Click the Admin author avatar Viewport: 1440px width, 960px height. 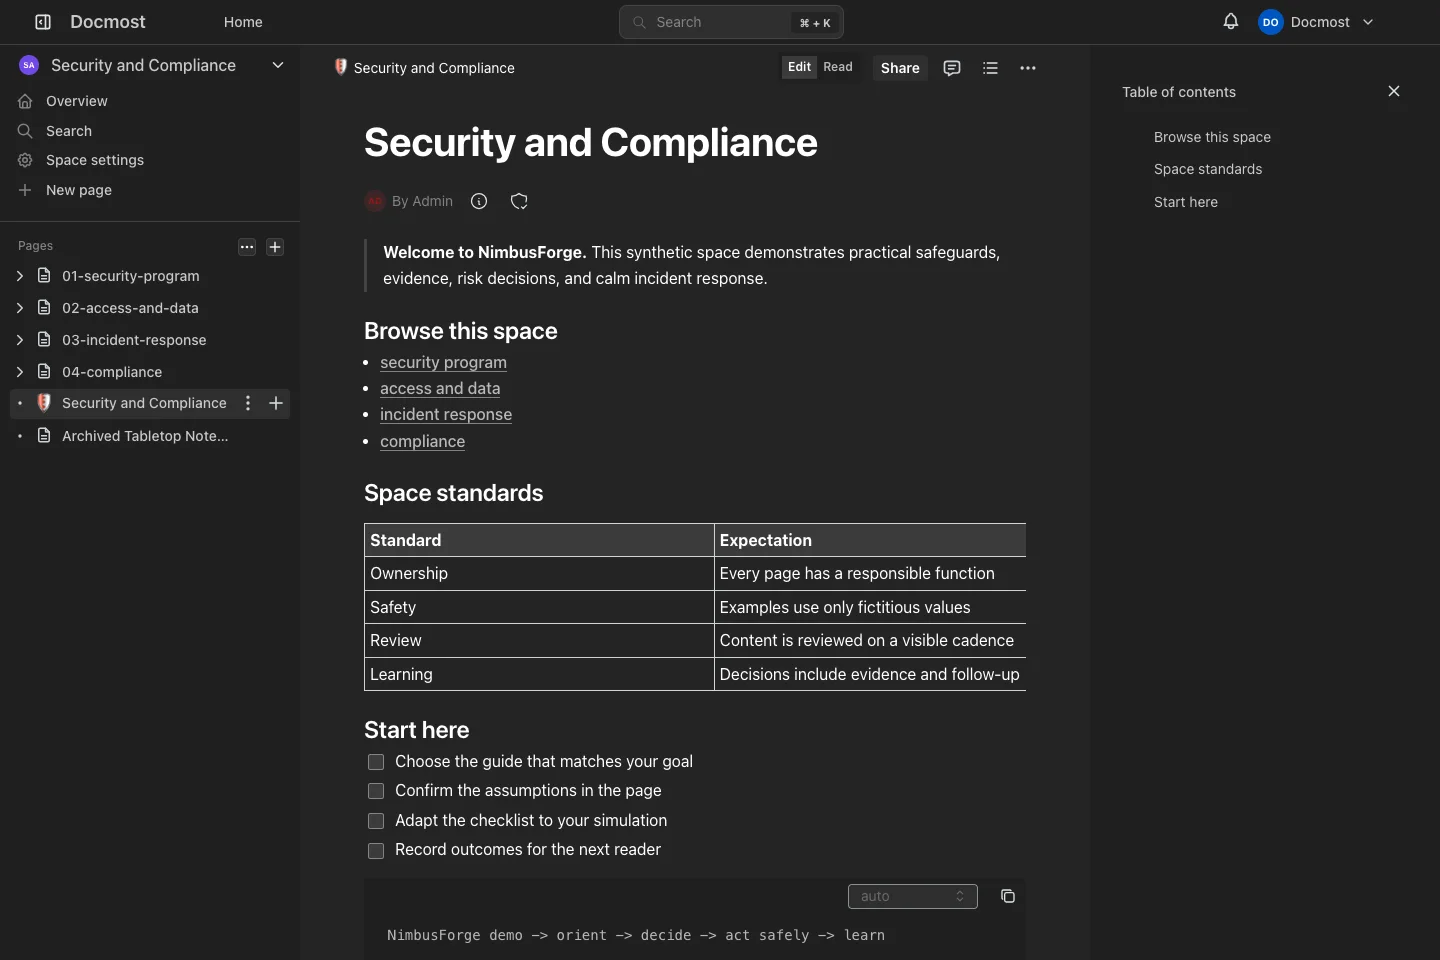tap(375, 201)
